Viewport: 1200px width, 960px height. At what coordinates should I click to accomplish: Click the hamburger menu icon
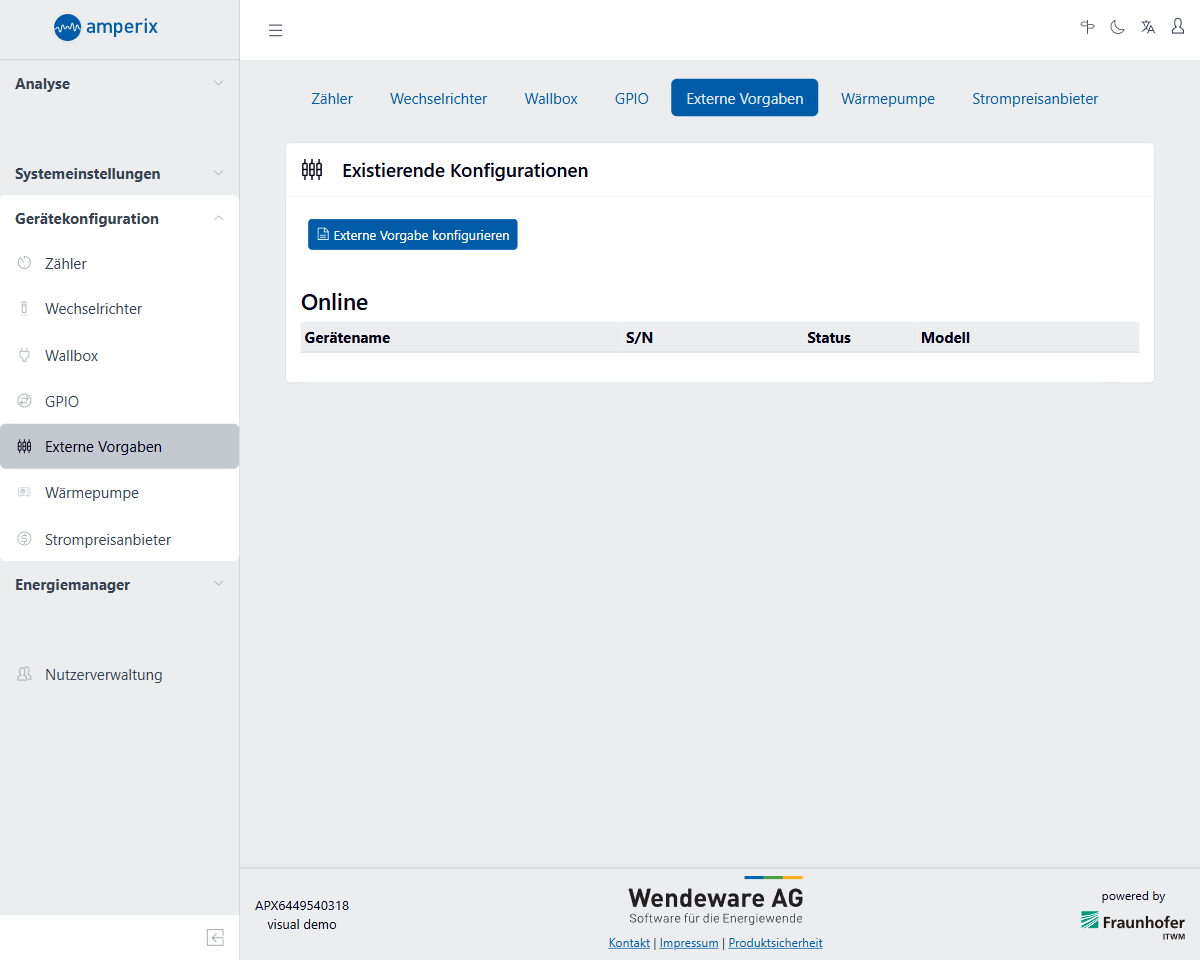point(275,30)
